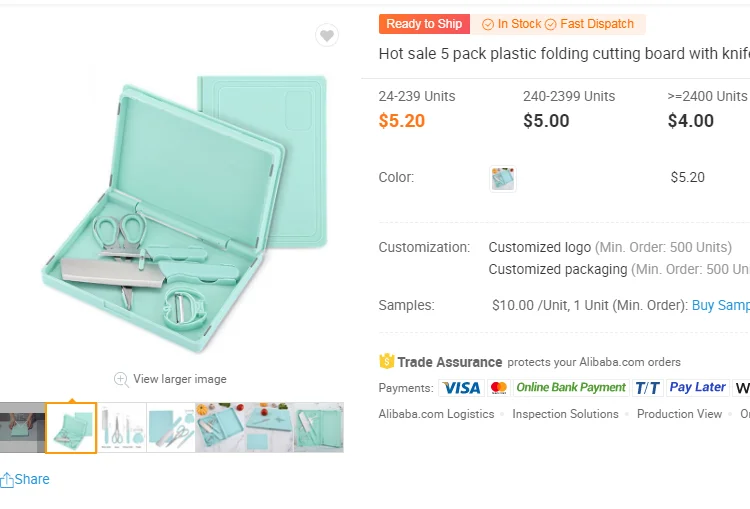Select the mint green color swatch

503,179
